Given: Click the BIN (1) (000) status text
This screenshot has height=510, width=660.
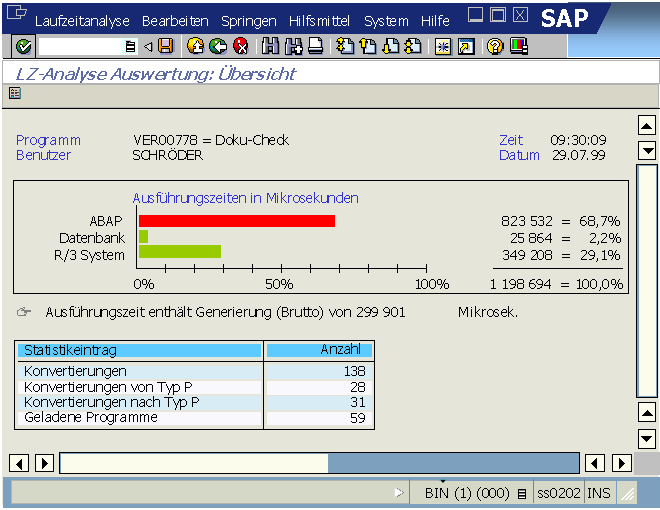Looking at the screenshot, I should (467, 493).
